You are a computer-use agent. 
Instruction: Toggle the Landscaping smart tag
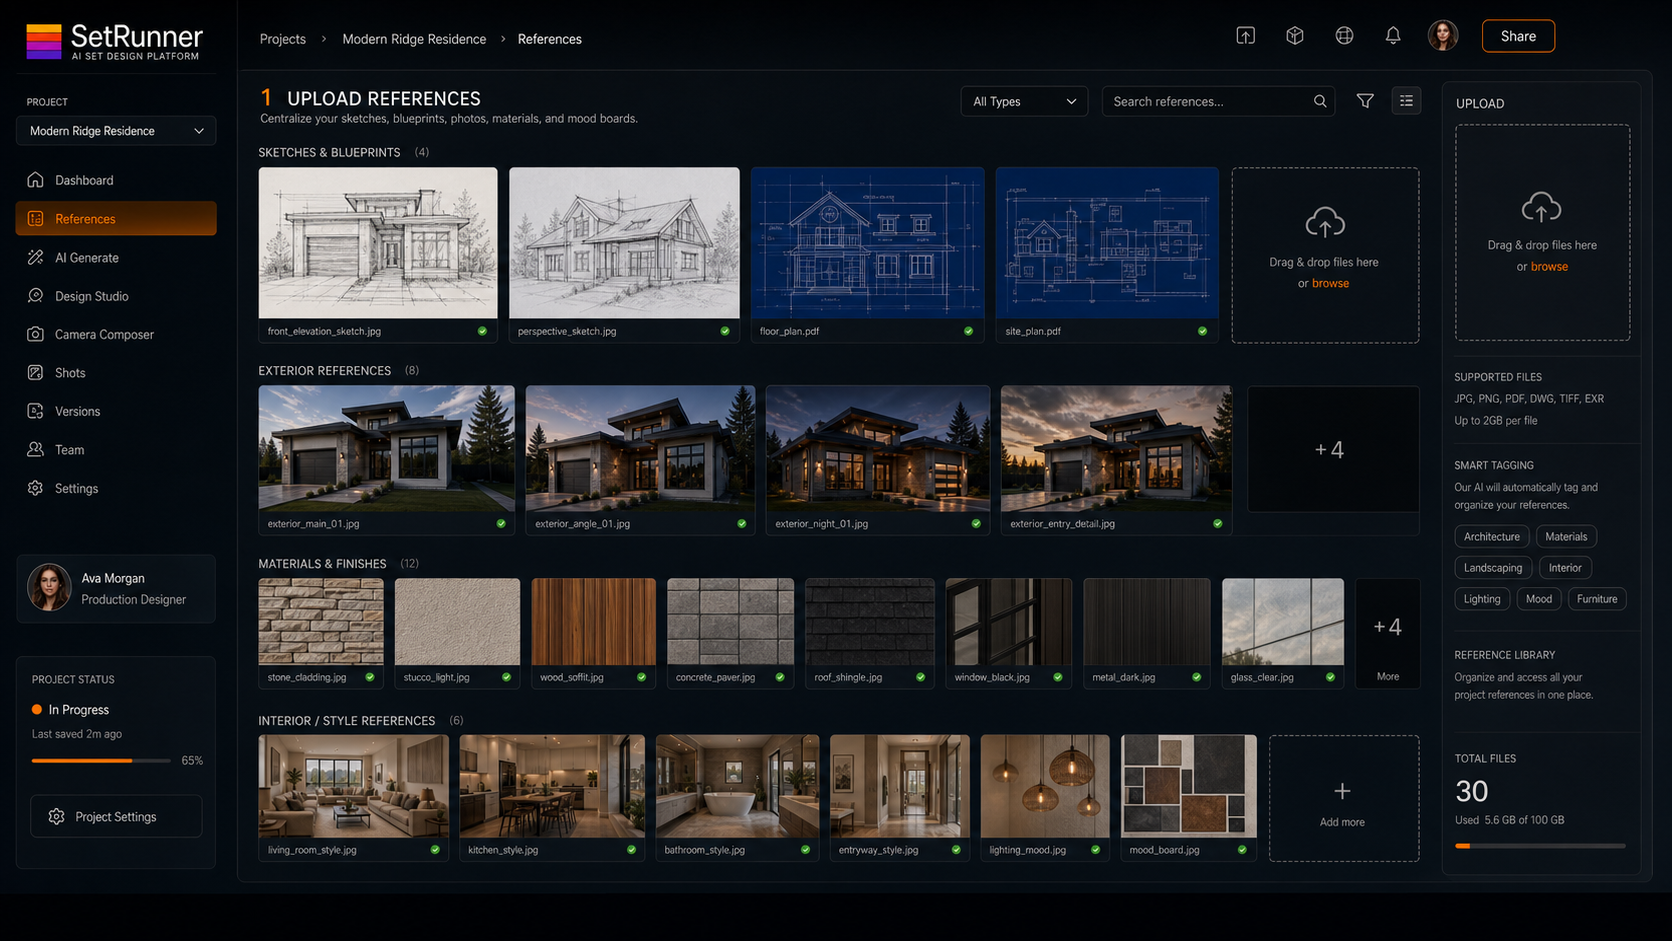click(x=1493, y=568)
